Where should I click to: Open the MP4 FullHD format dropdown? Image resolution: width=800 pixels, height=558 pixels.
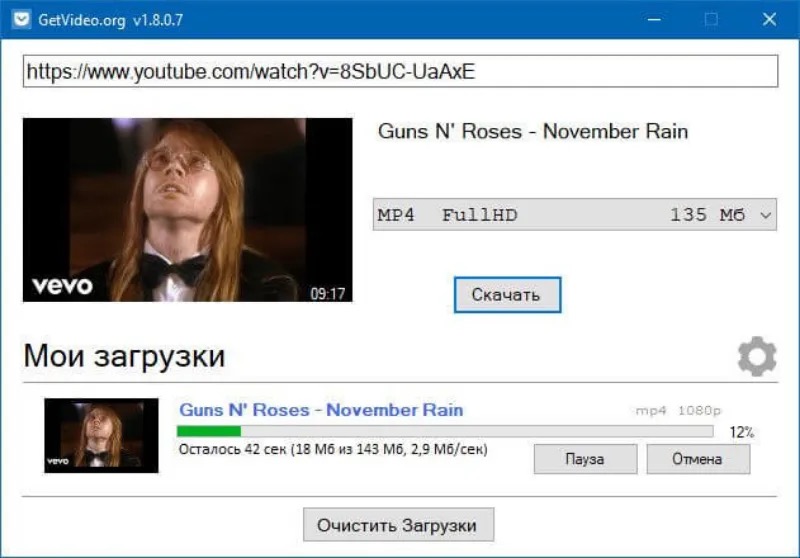tap(574, 215)
